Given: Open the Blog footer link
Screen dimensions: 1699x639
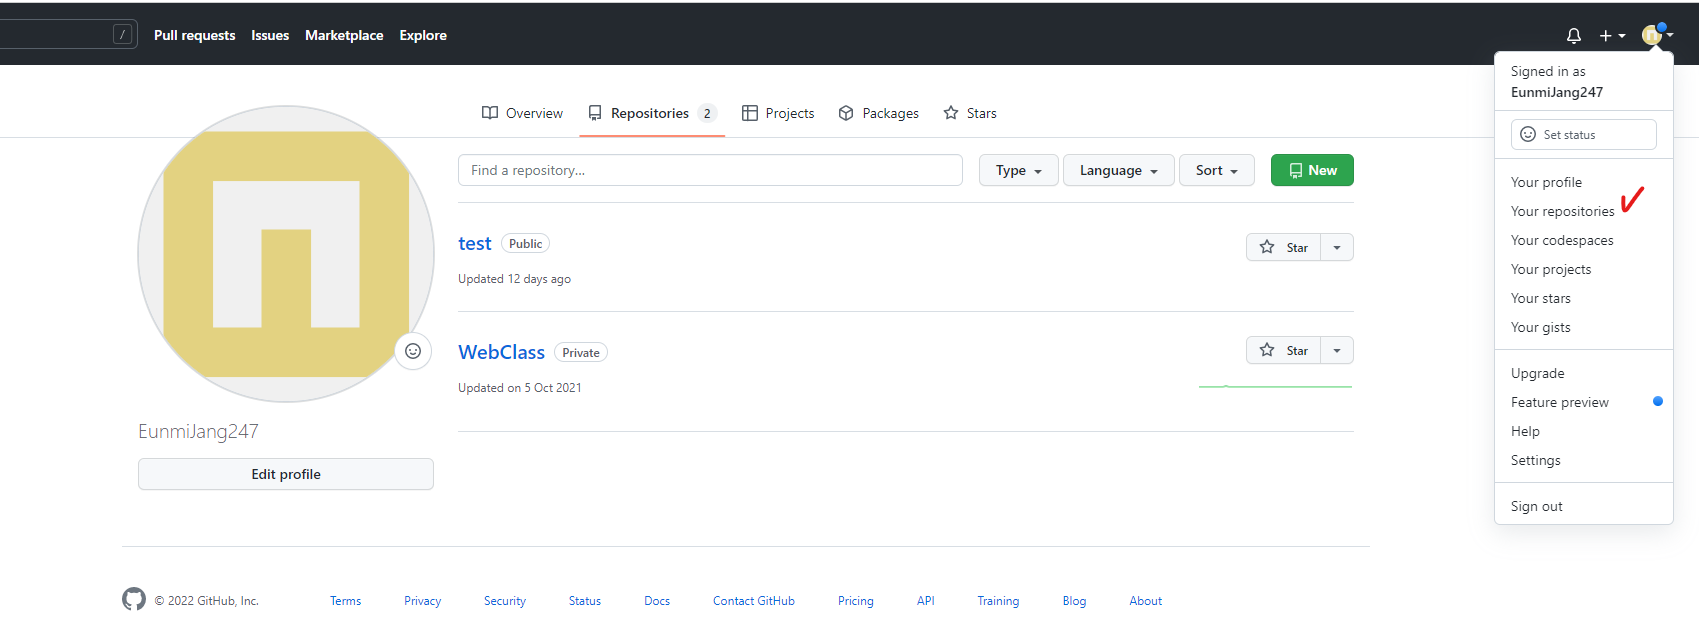Looking at the screenshot, I should (1074, 601).
